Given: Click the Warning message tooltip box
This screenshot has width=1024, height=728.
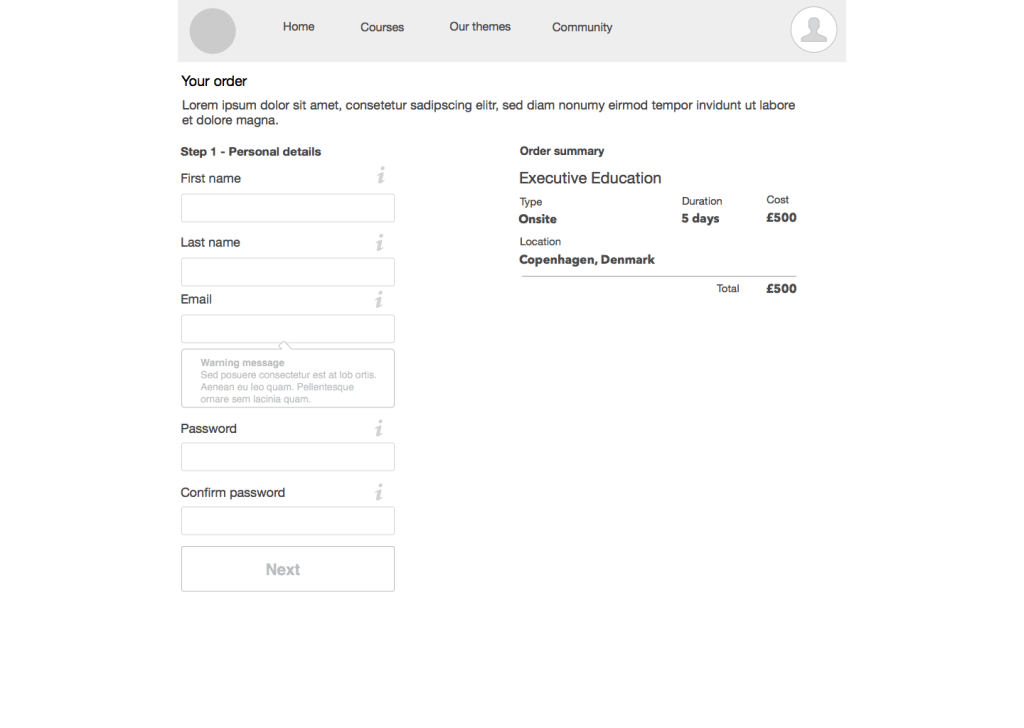Looking at the screenshot, I should [287, 379].
